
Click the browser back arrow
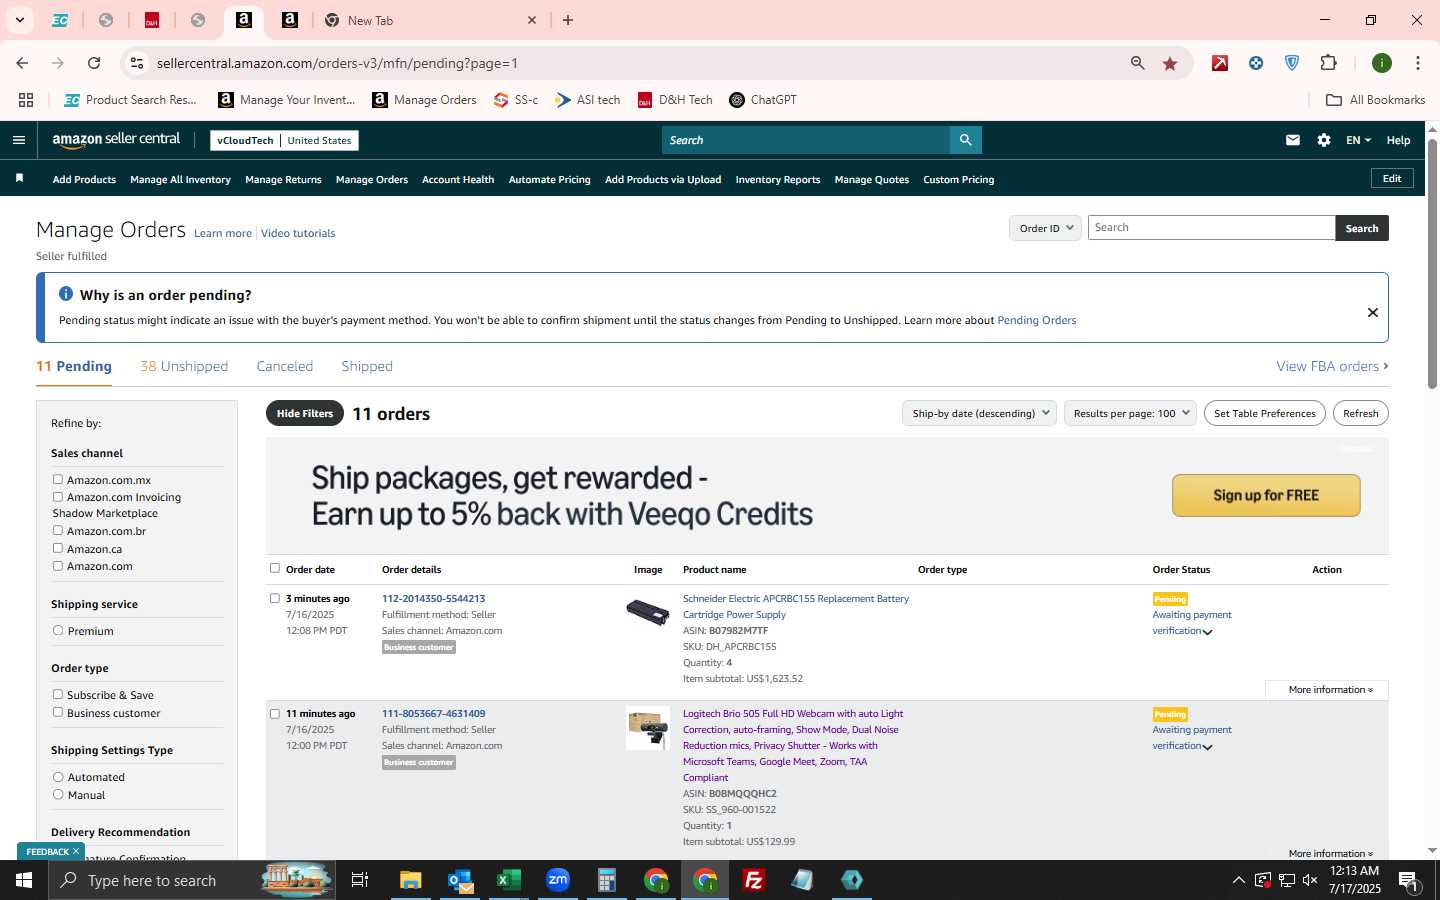pos(22,63)
